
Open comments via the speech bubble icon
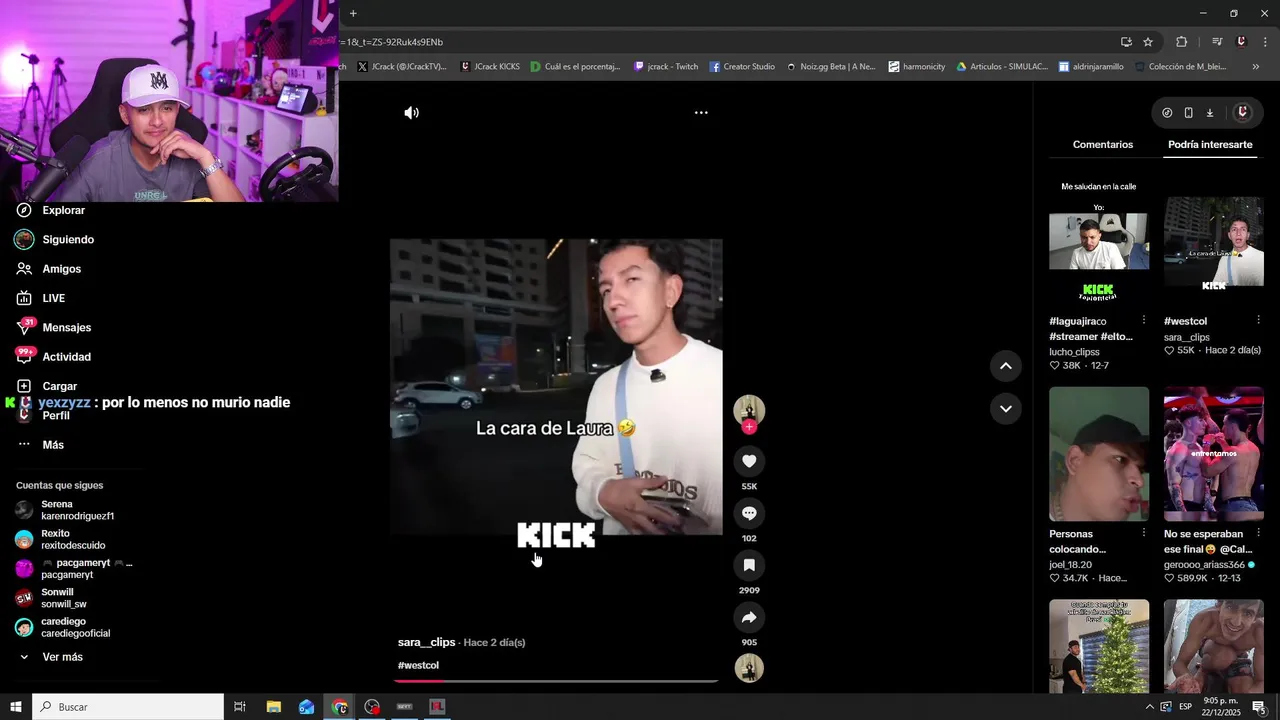(x=749, y=513)
